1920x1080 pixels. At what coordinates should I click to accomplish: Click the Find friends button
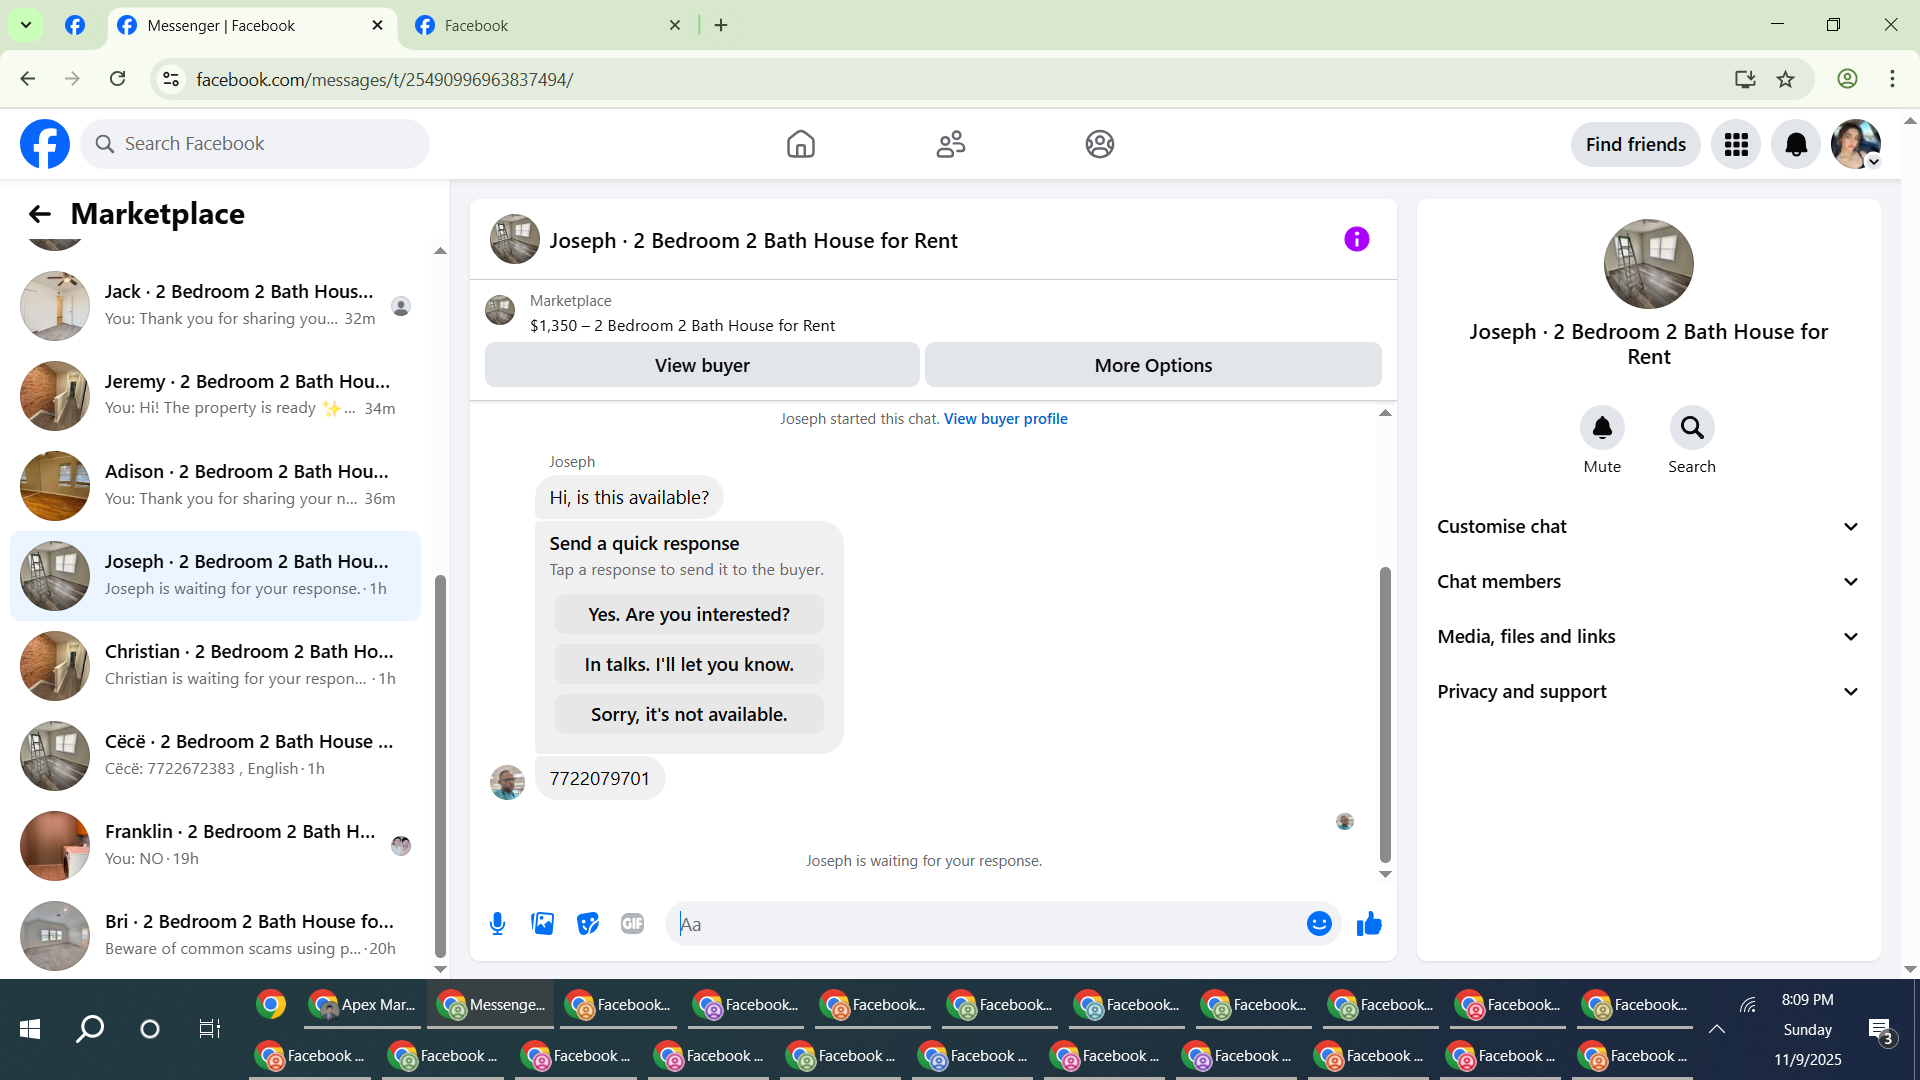(1636, 145)
